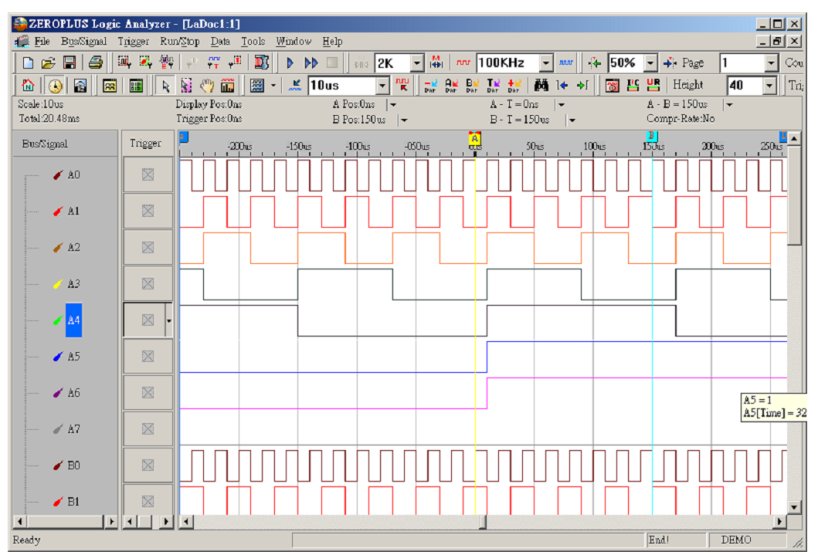
Task: Toggle trigger condition for A2
Action: point(148,247)
